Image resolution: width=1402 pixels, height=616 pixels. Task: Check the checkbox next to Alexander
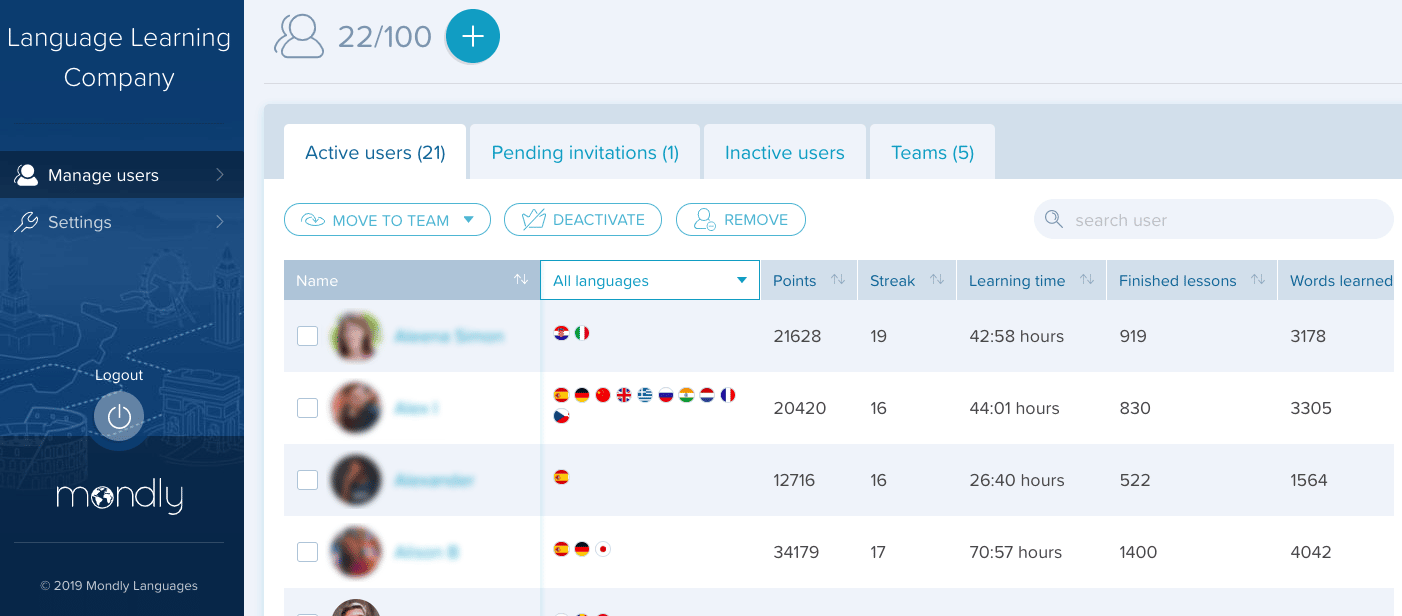point(307,480)
